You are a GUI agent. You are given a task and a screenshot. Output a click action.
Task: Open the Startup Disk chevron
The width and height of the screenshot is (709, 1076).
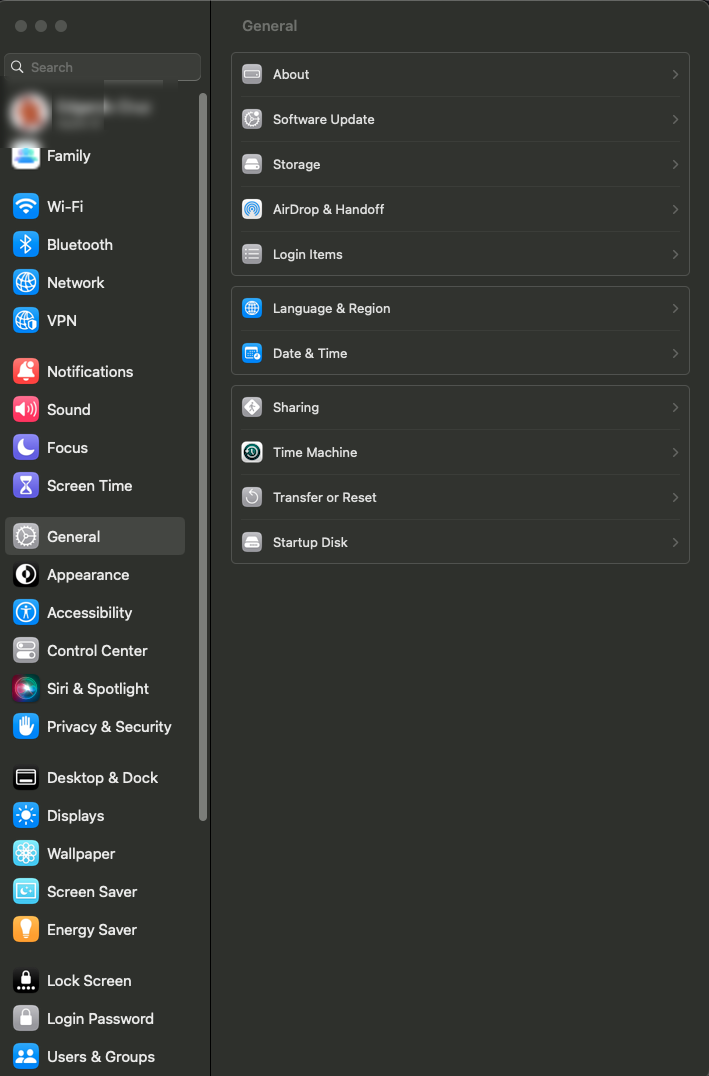(675, 543)
